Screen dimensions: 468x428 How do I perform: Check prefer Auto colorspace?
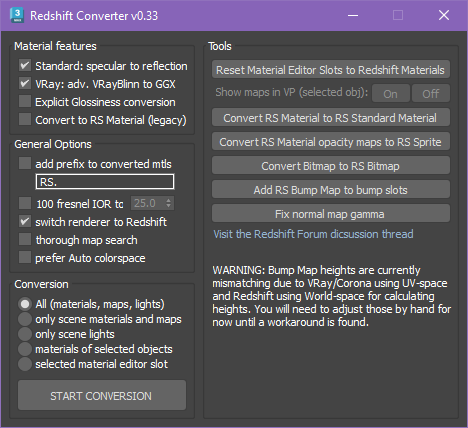(25, 258)
